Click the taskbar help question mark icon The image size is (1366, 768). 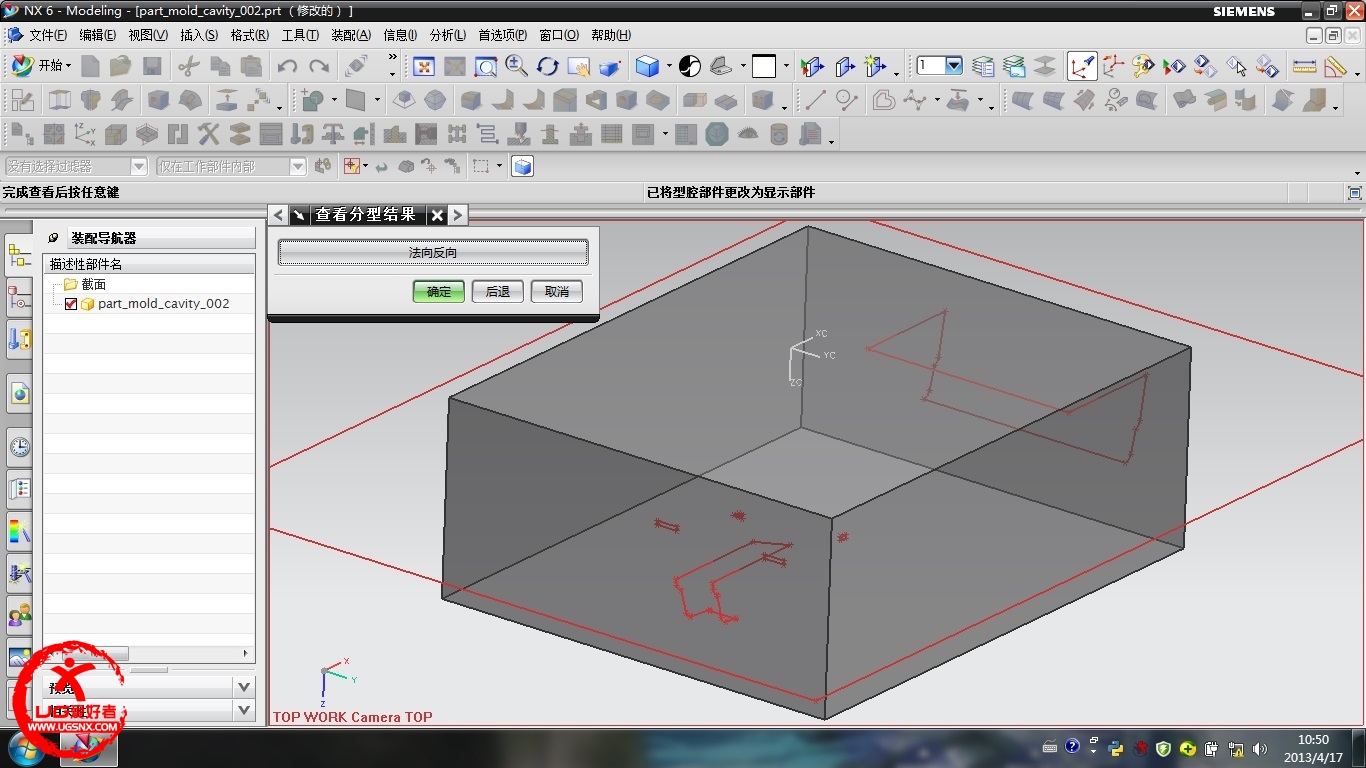[1073, 747]
